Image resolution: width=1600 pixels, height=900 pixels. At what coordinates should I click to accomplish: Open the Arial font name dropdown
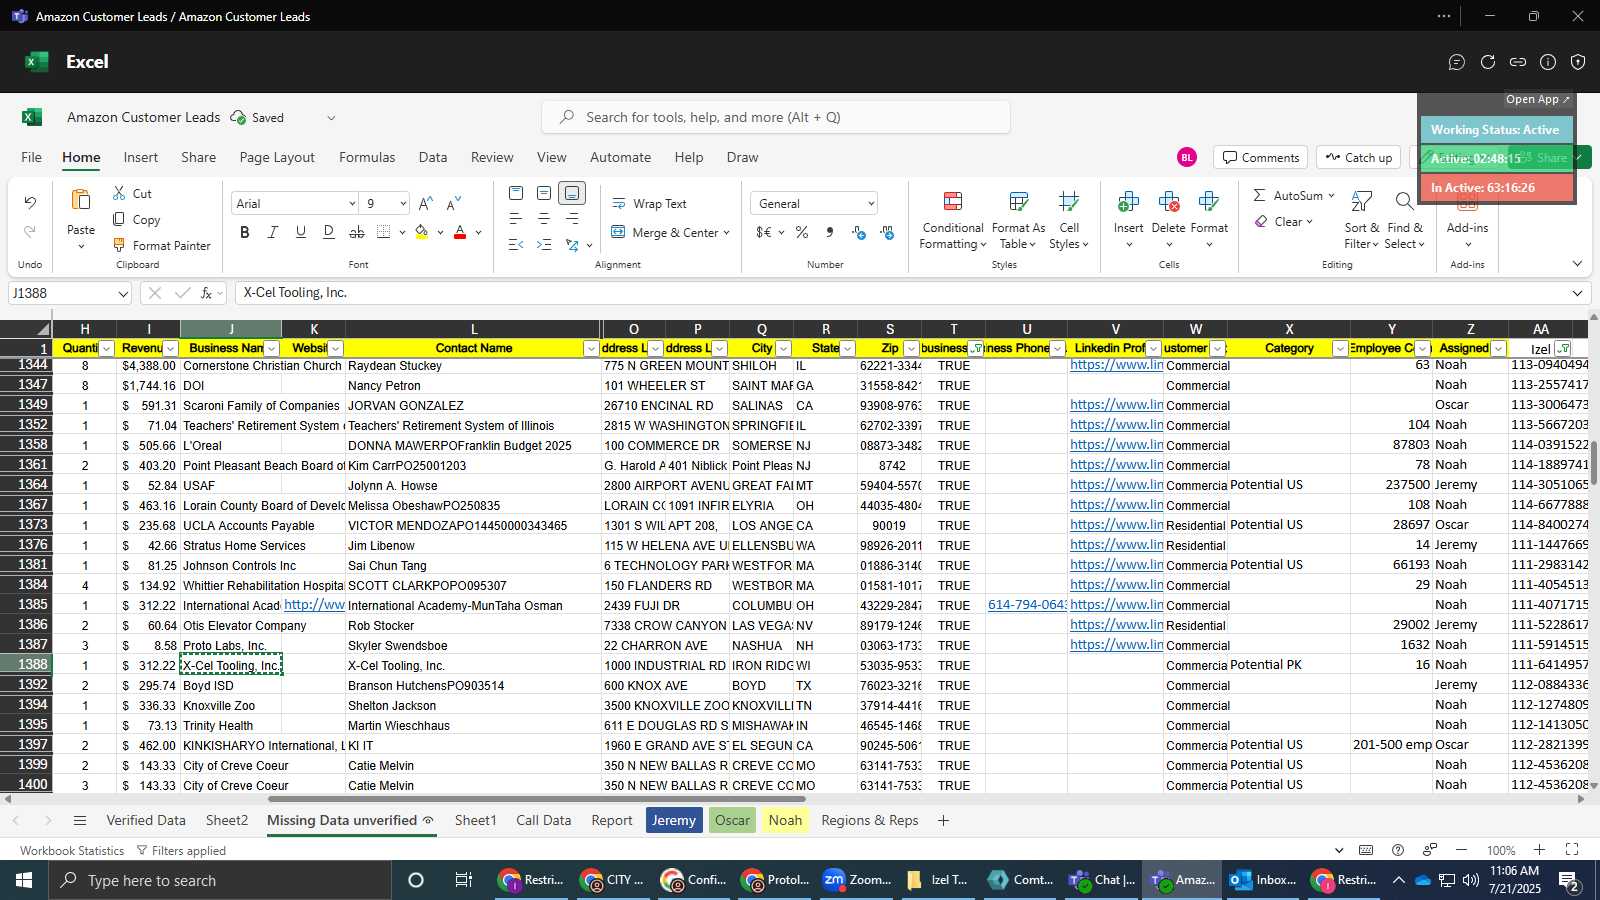coord(352,203)
